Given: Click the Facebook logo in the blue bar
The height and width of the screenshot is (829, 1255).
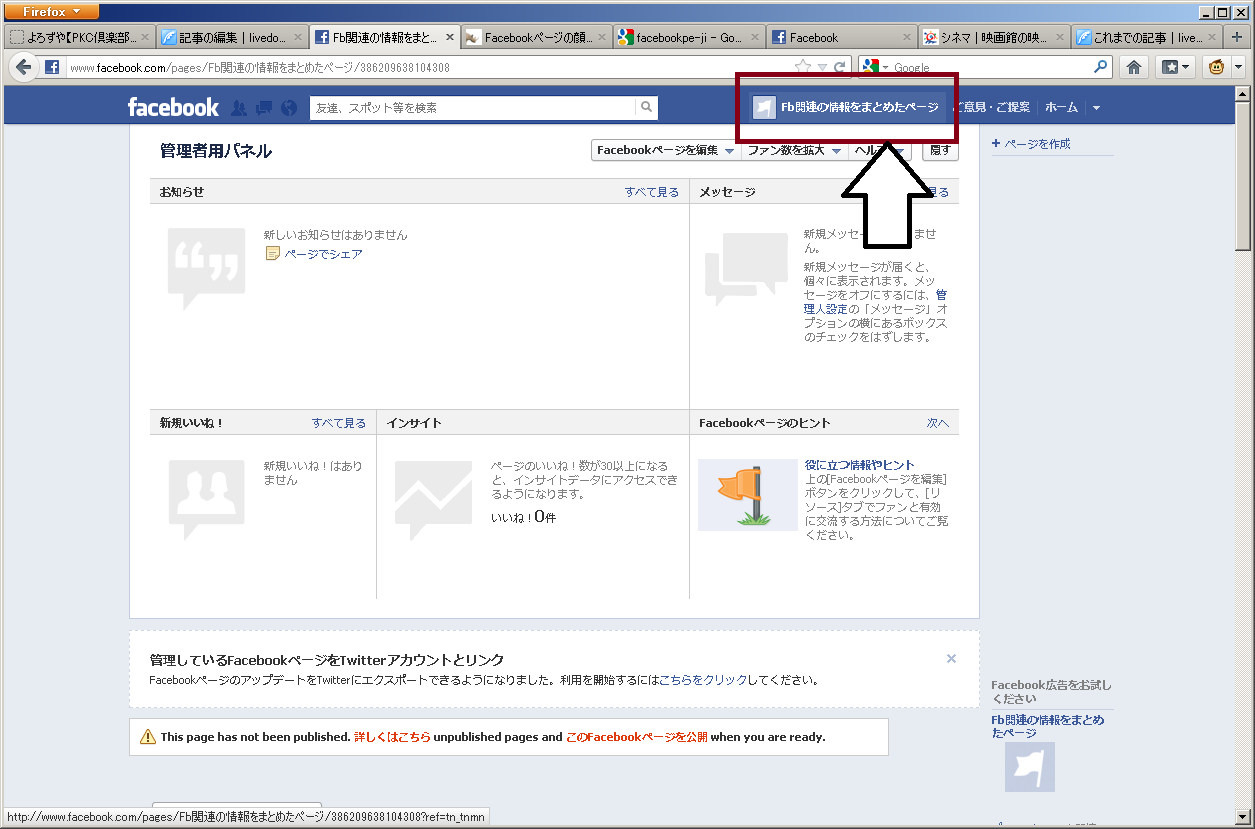Looking at the screenshot, I should (173, 107).
